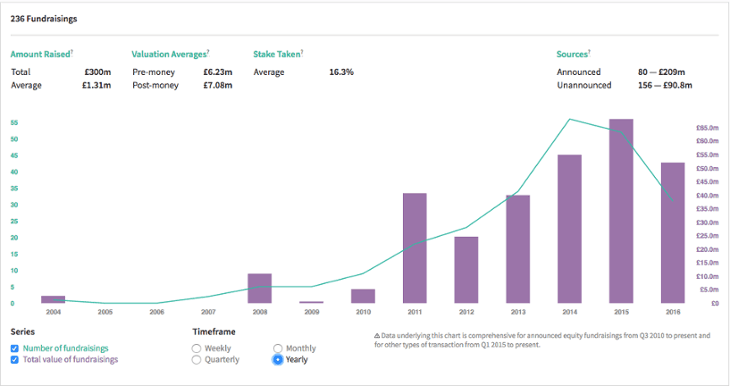The image size is (730, 386).
Task: Click the Total value of fundraisings label
Action: coord(70,359)
